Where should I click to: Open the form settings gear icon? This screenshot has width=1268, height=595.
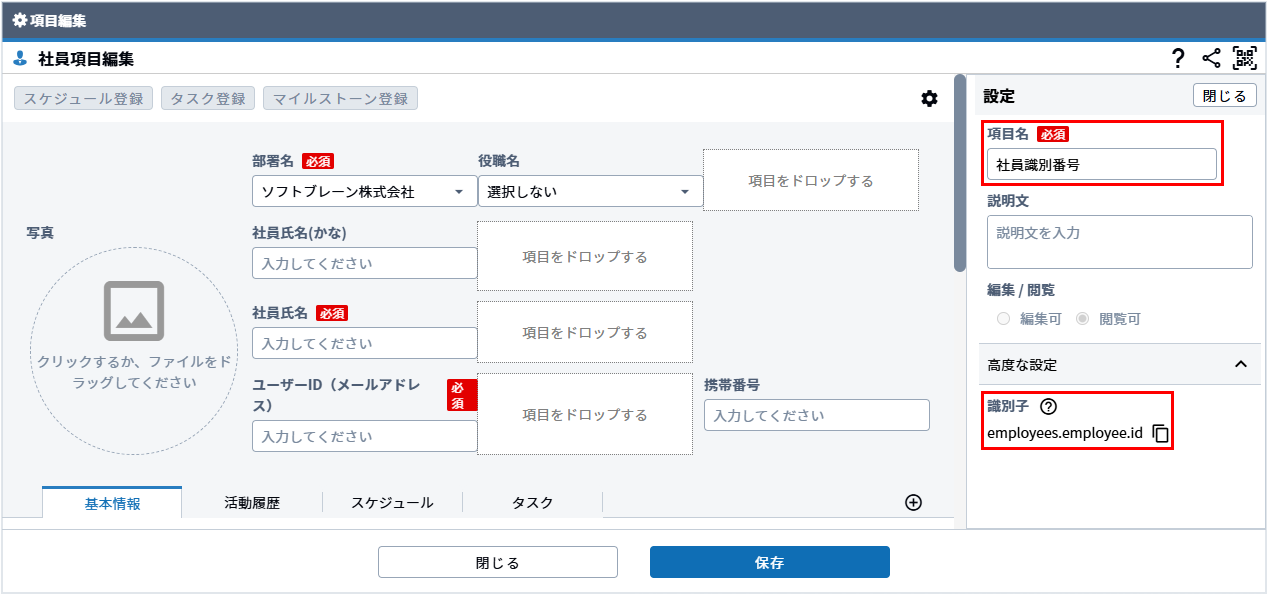929,98
